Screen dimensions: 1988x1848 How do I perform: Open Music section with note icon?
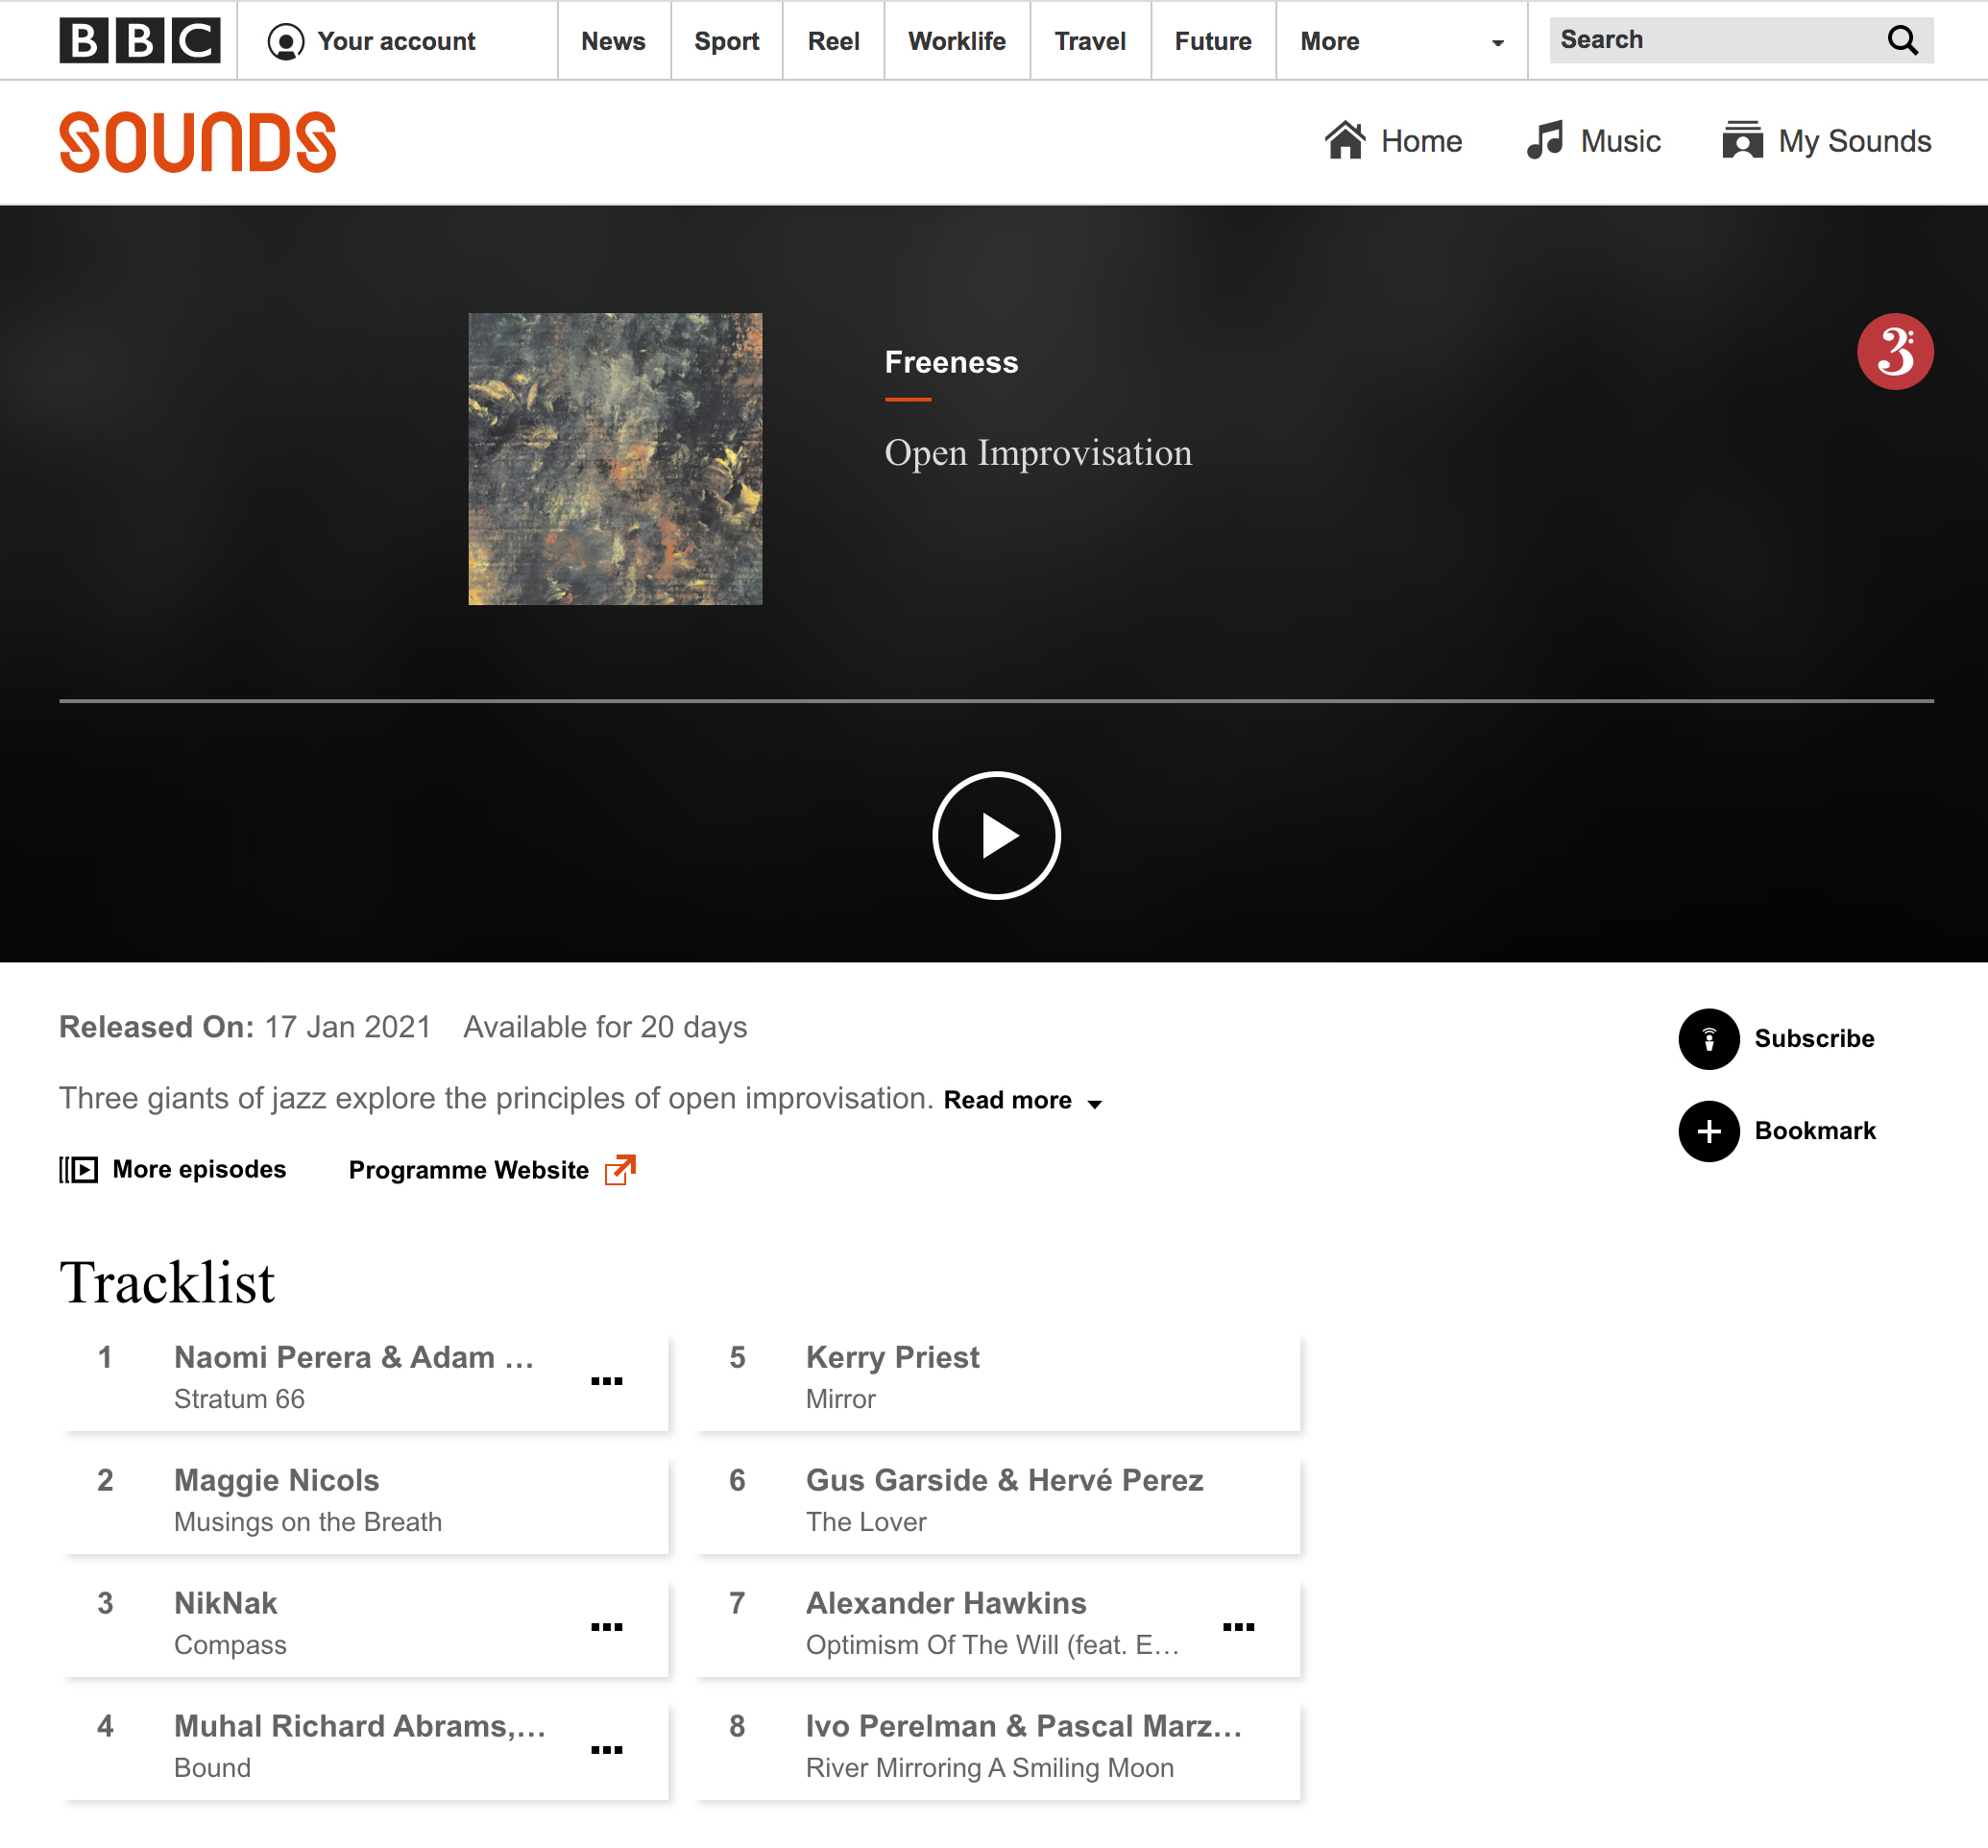(x=1593, y=141)
